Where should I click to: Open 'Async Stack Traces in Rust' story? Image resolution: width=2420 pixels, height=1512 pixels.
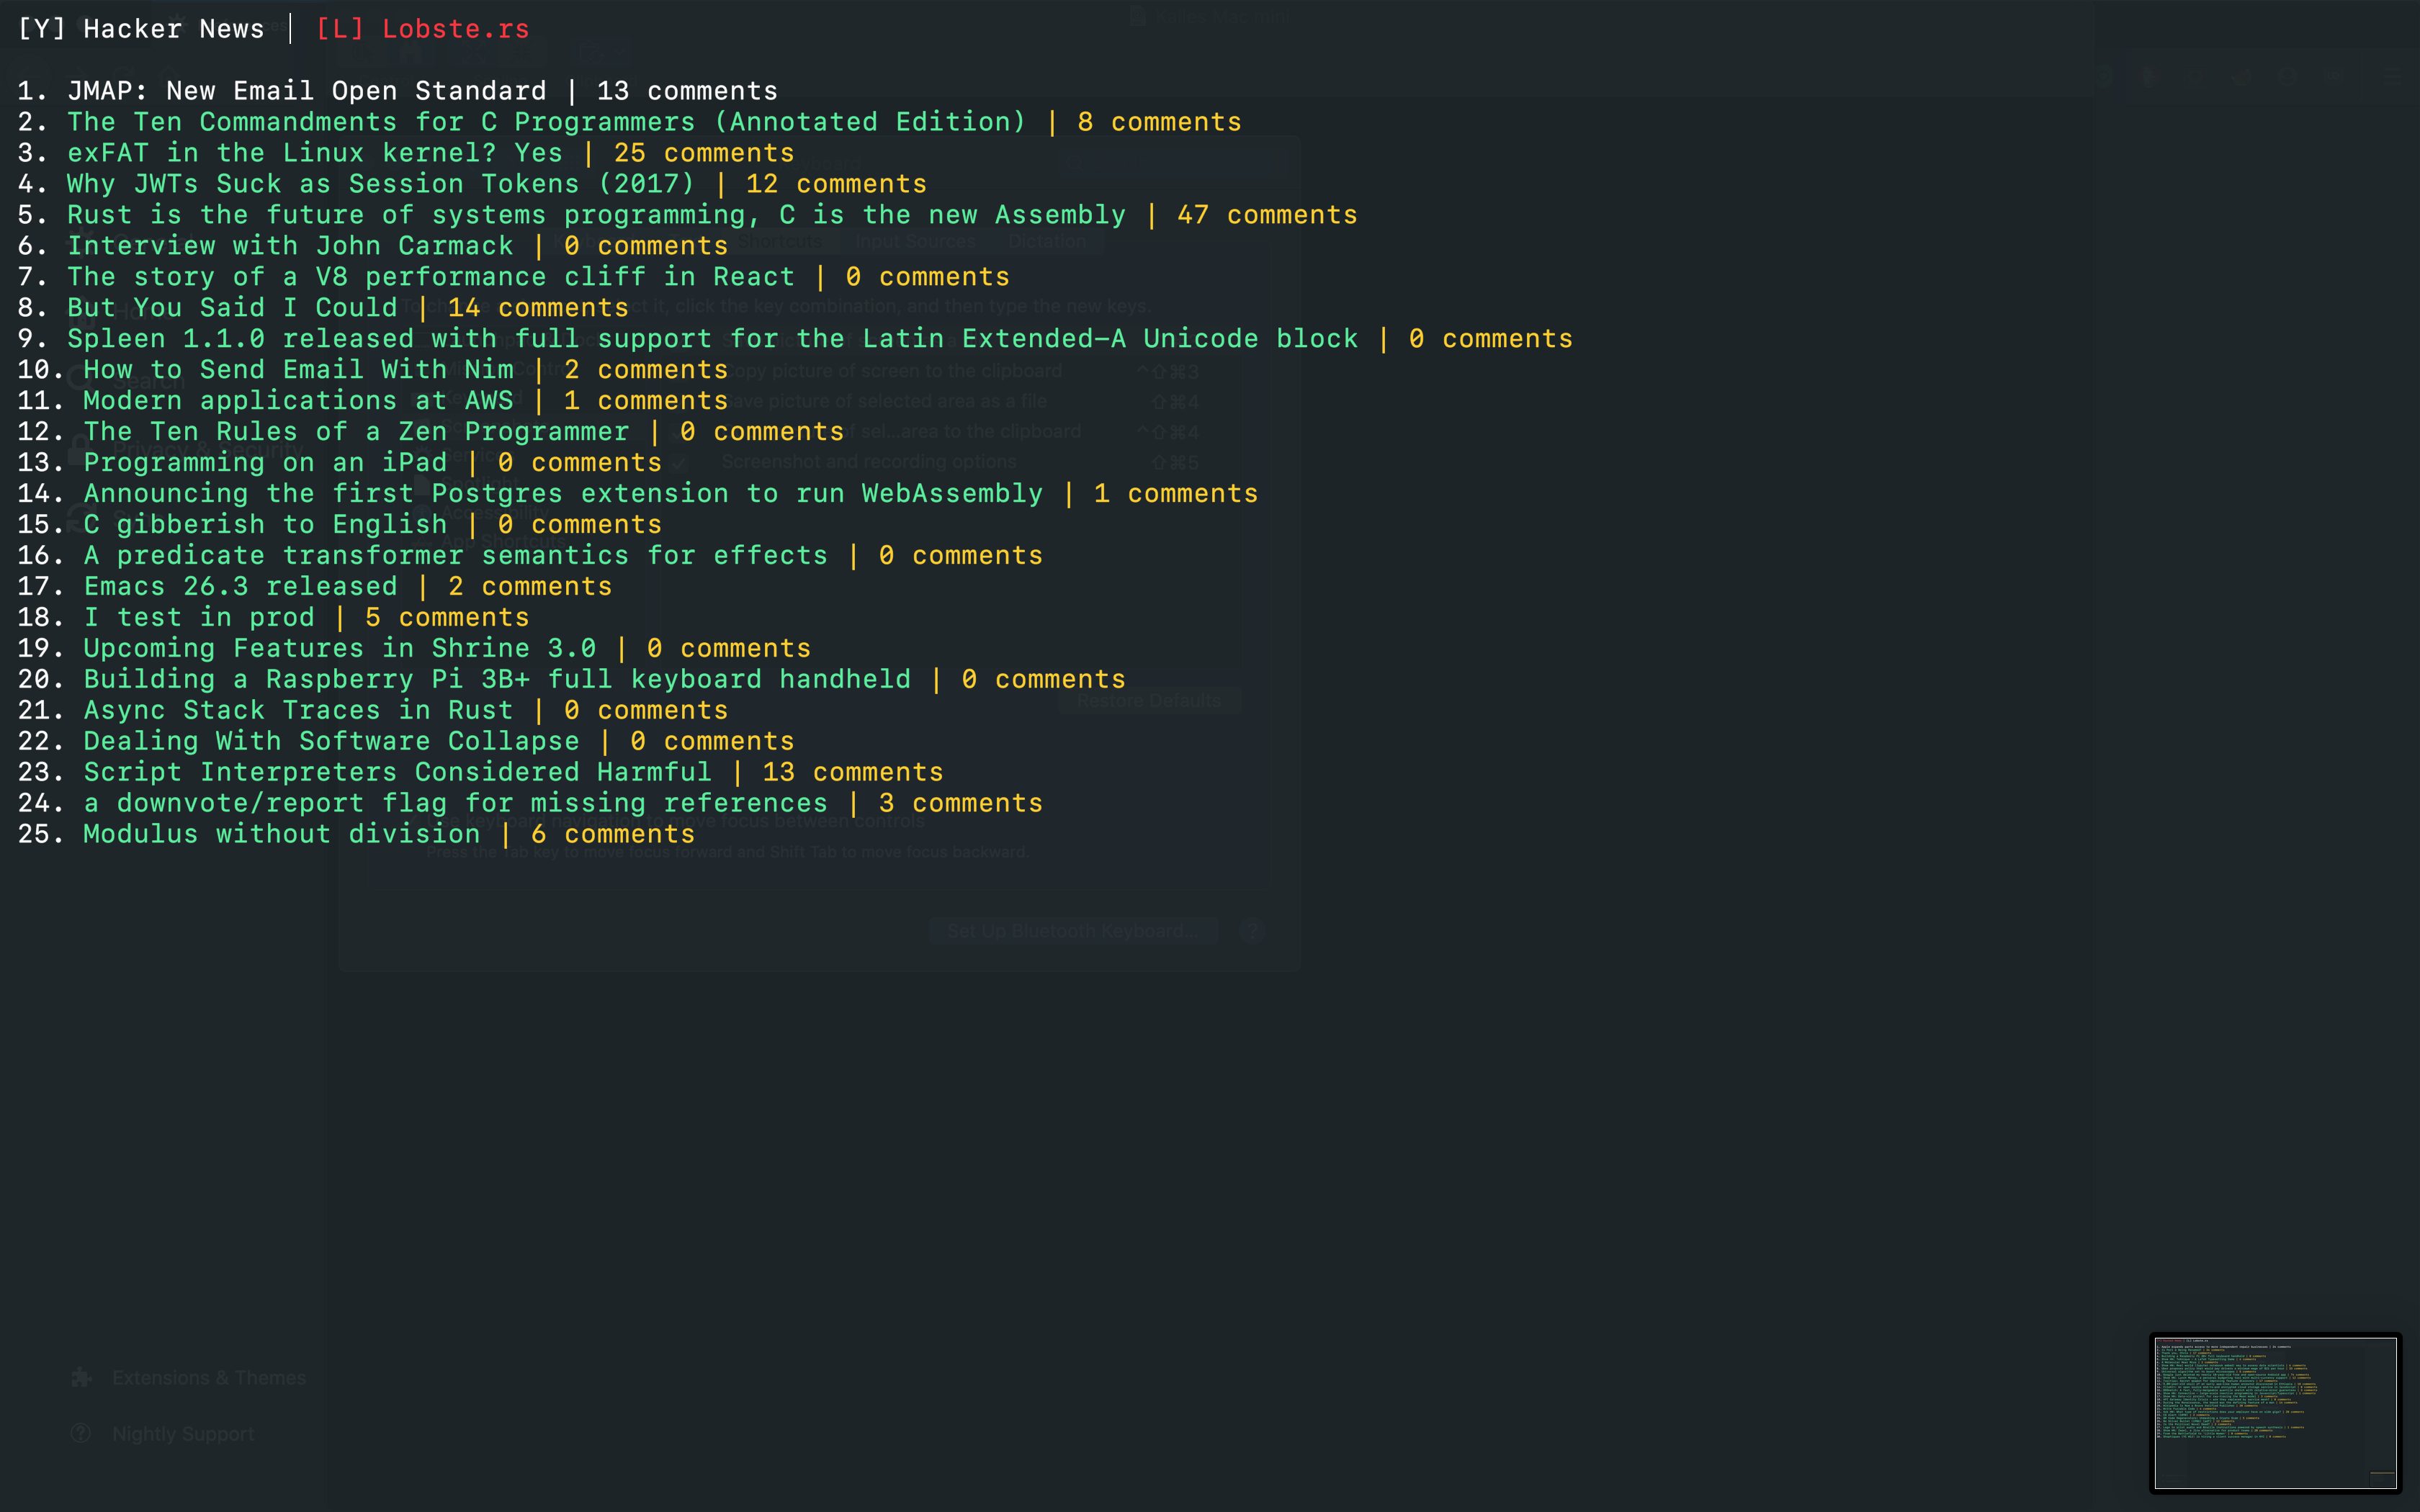click(x=298, y=711)
